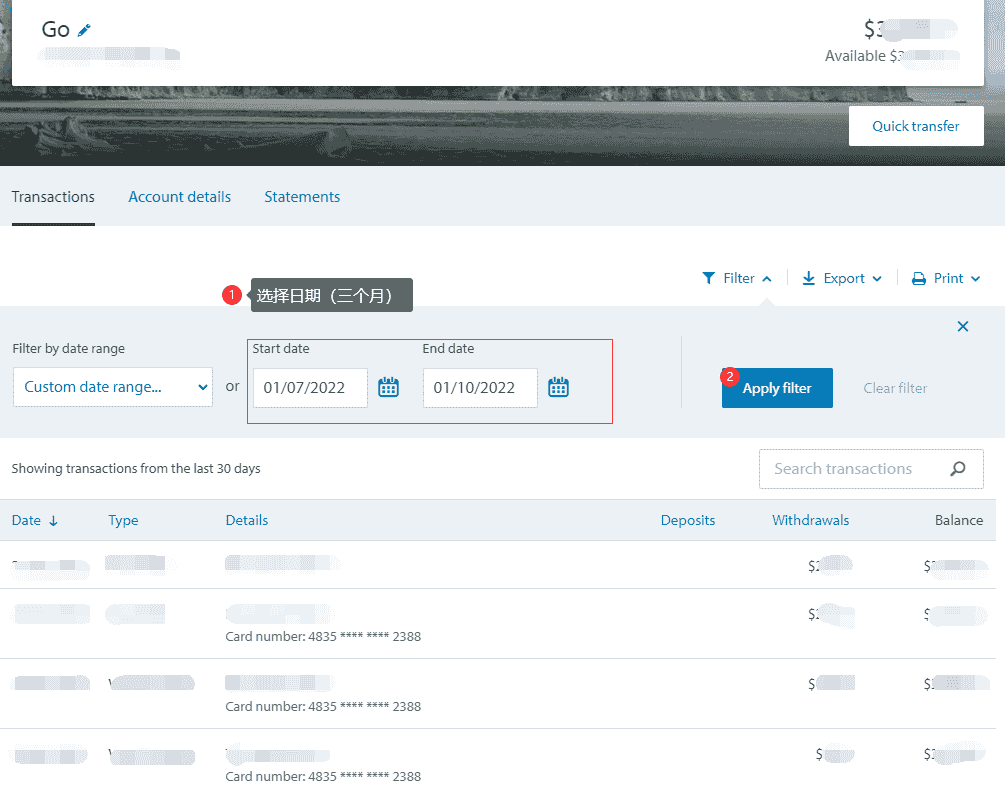Open the End date calendar picker icon
Viewport: 1005px width, 787px height.
[x=559, y=387]
